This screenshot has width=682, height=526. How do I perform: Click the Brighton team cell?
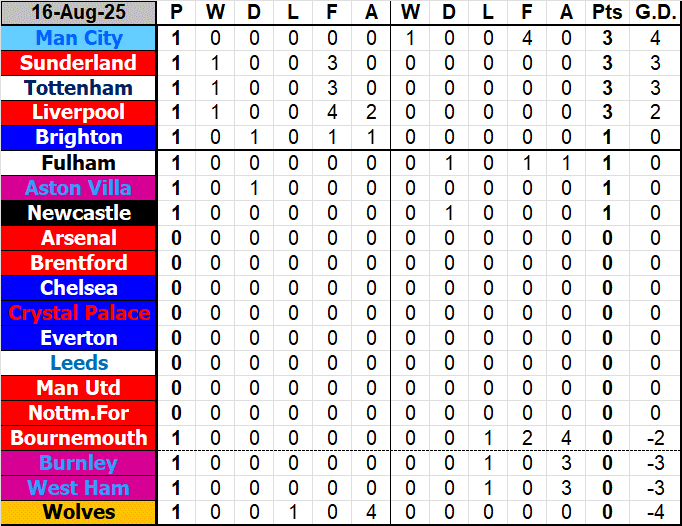click(x=79, y=138)
